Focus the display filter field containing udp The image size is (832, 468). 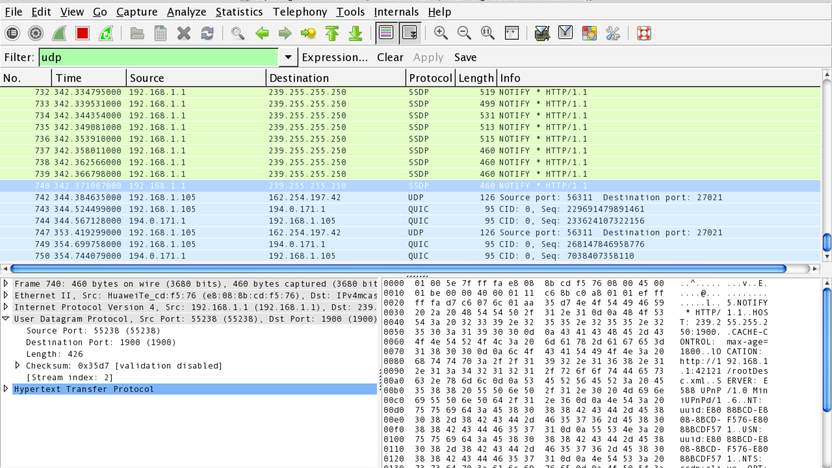158,57
